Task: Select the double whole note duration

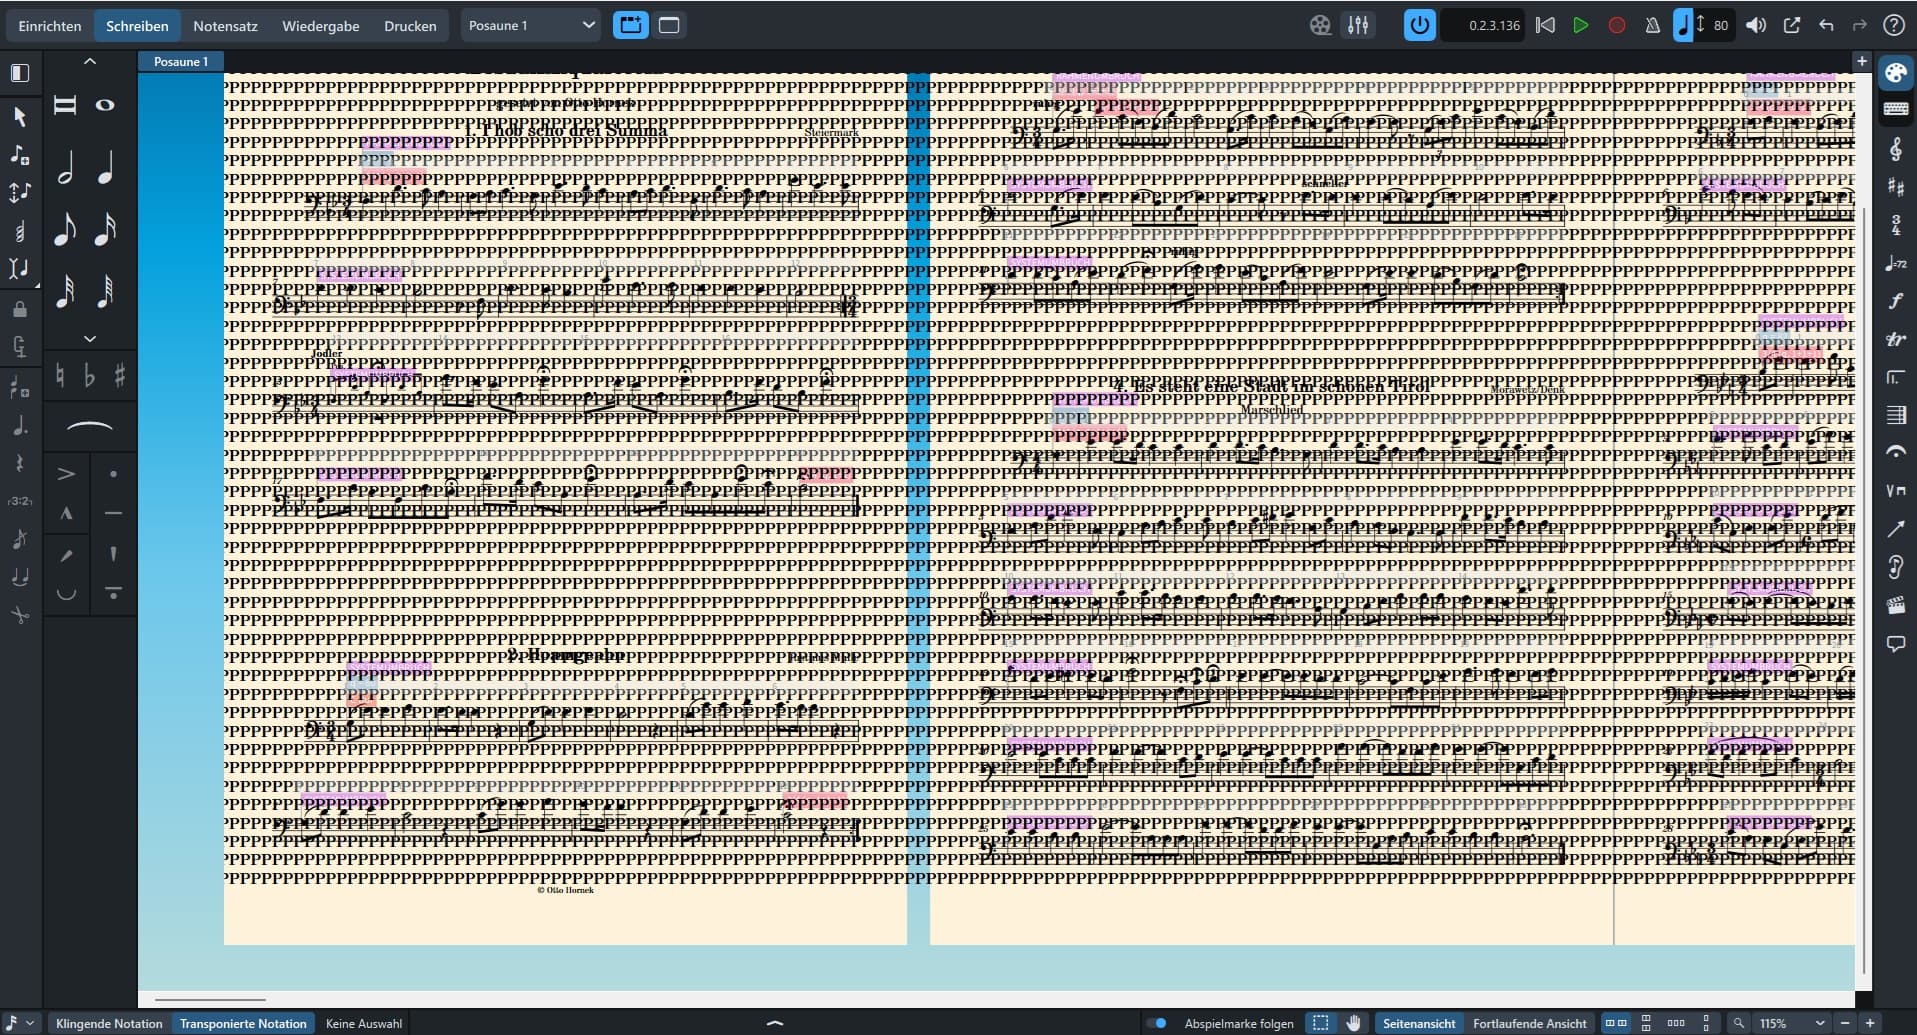Action: pos(65,105)
